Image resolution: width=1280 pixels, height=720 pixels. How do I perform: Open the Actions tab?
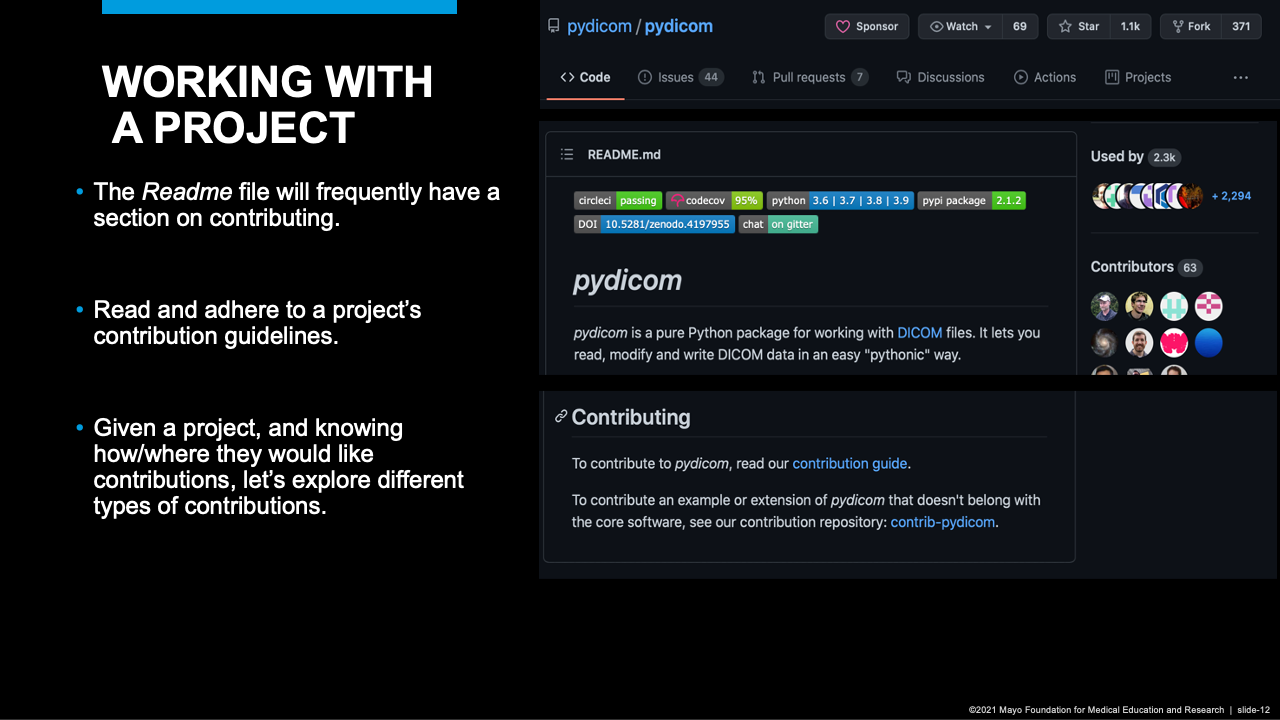1045,77
